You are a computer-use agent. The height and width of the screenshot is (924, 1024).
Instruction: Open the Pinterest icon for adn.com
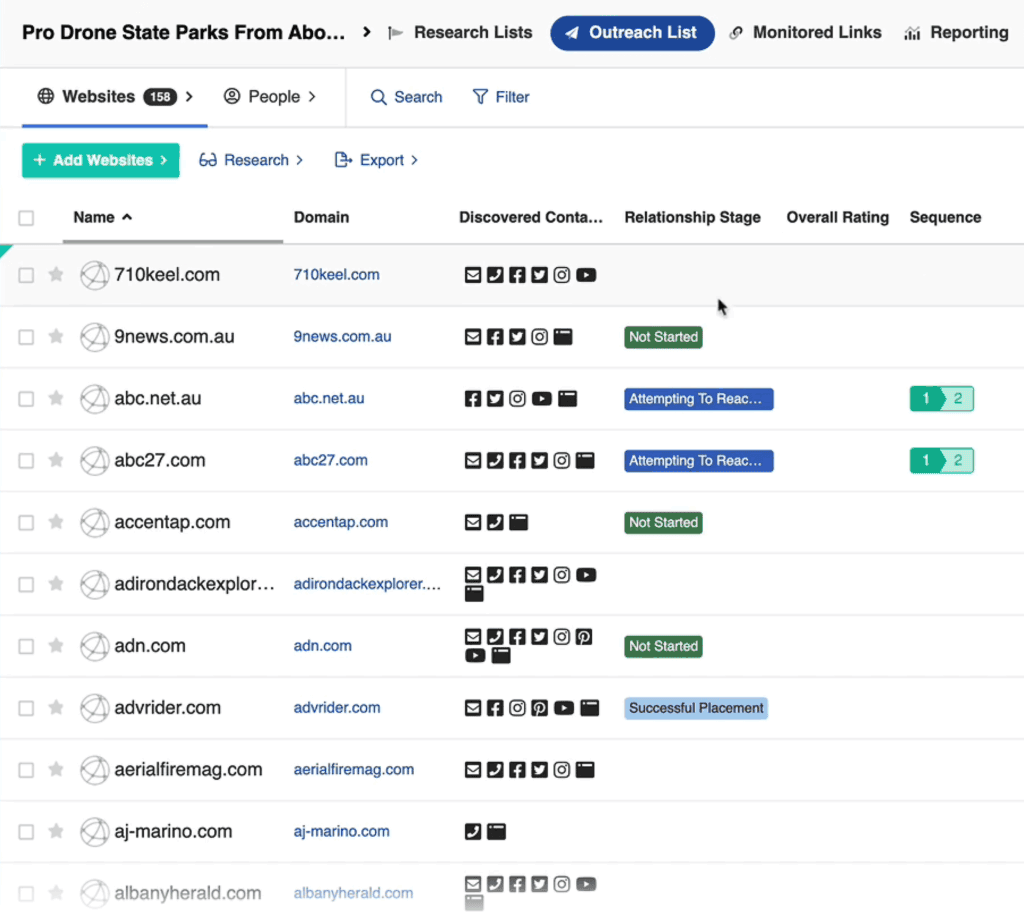[584, 636]
